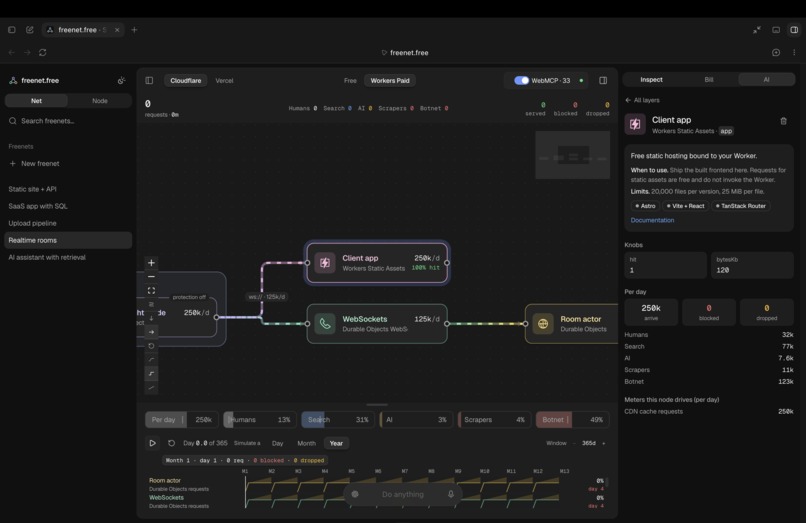
Task: Toggle theme icon beside freenet.free logo
Action: tap(121, 80)
